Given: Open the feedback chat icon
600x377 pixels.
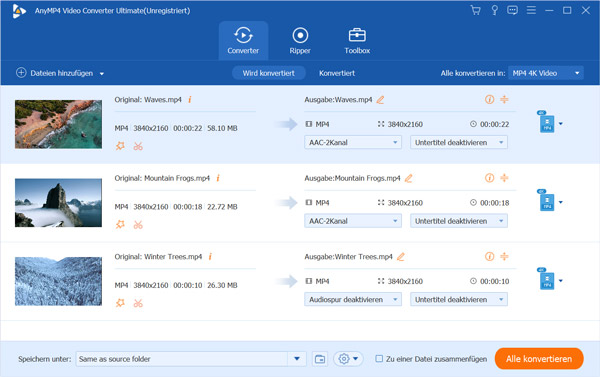Looking at the screenshot, I should coord(512,10).
